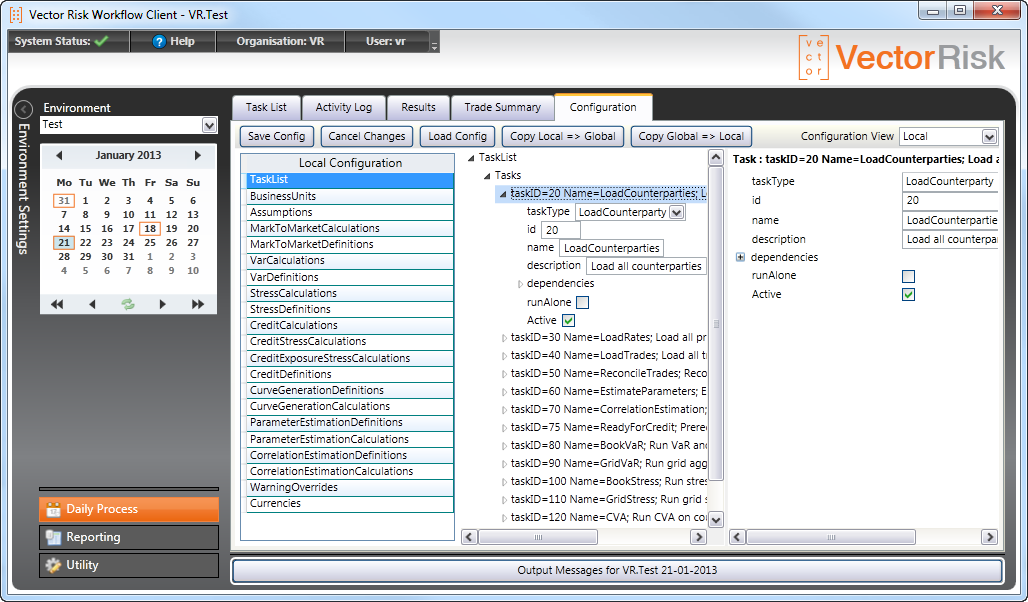Click tree horizontal scrollbar left arrow

[x=469, y=537]
